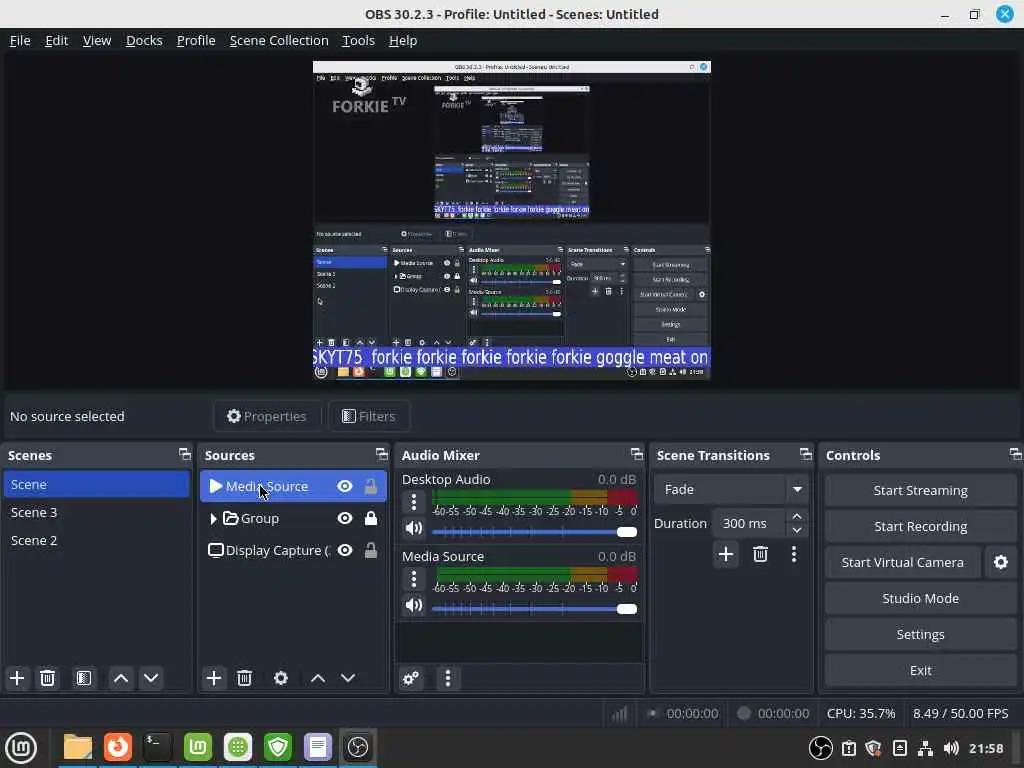
Task: Open the Tools menu
Action: click(359, 40)
